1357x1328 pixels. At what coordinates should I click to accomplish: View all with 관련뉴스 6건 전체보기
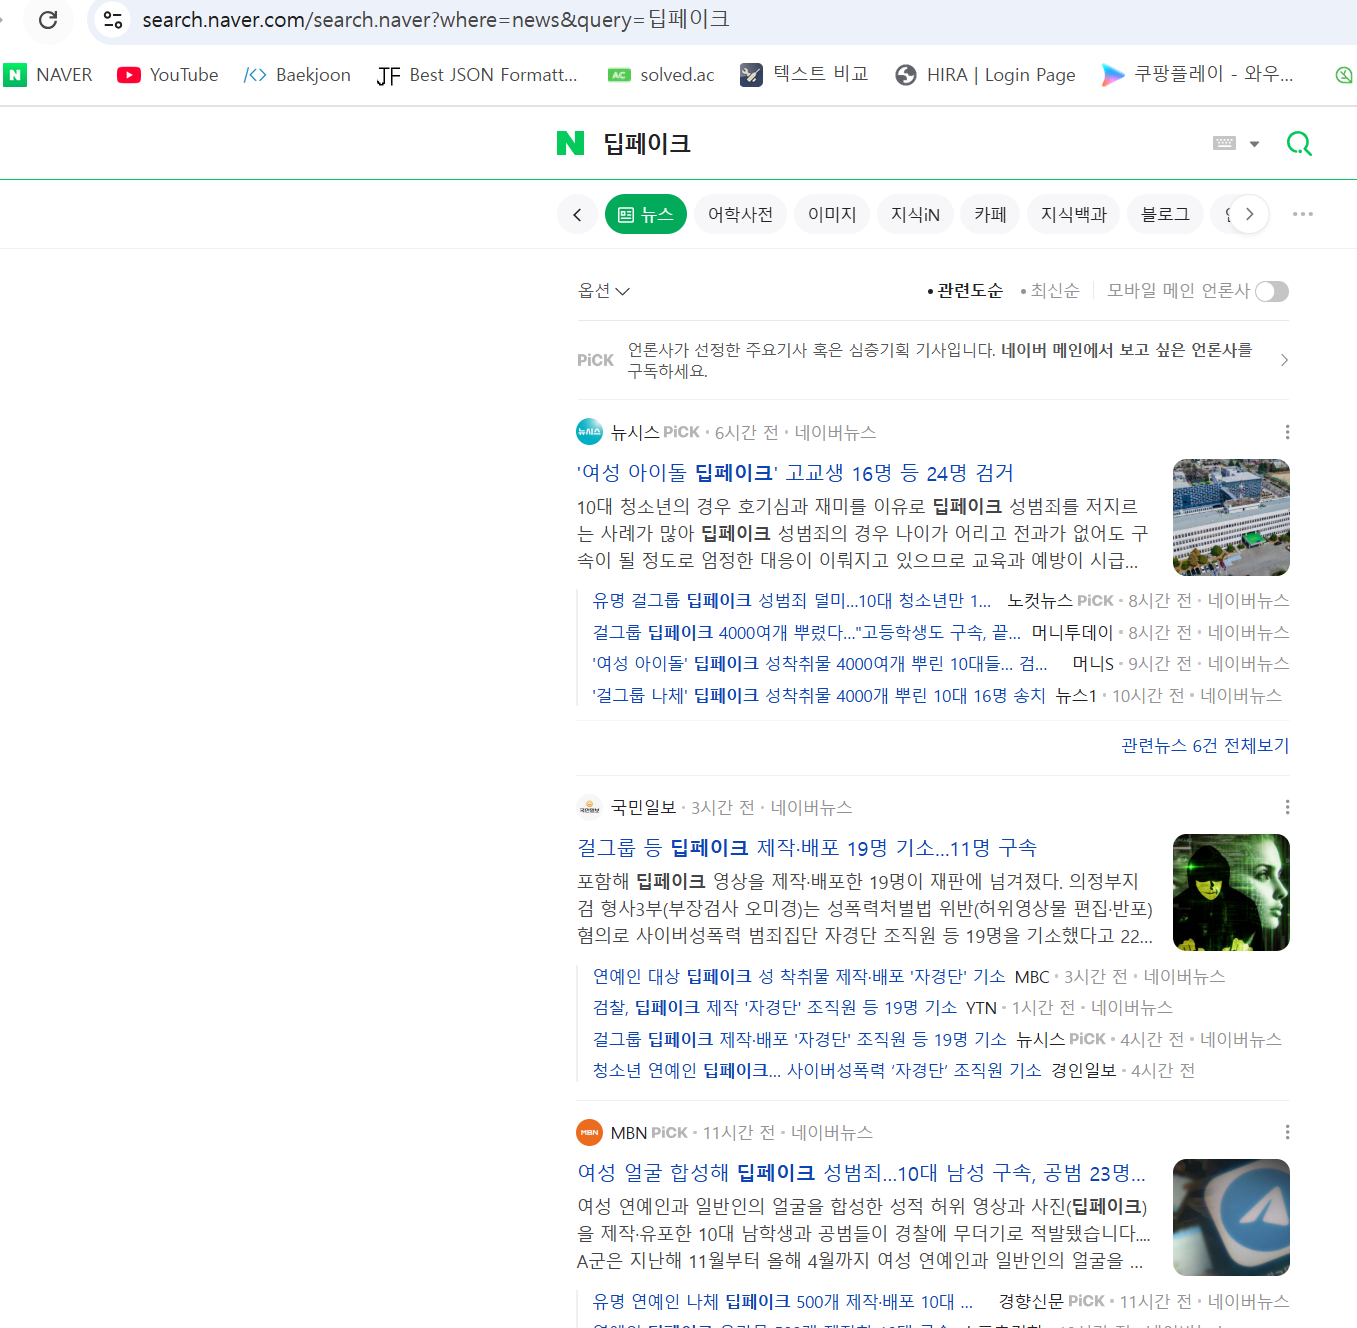point(1205,746)
